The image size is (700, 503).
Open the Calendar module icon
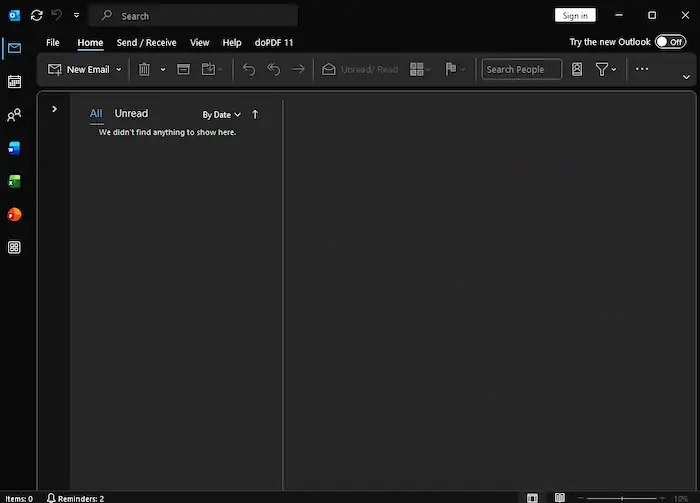click(14, 82)
